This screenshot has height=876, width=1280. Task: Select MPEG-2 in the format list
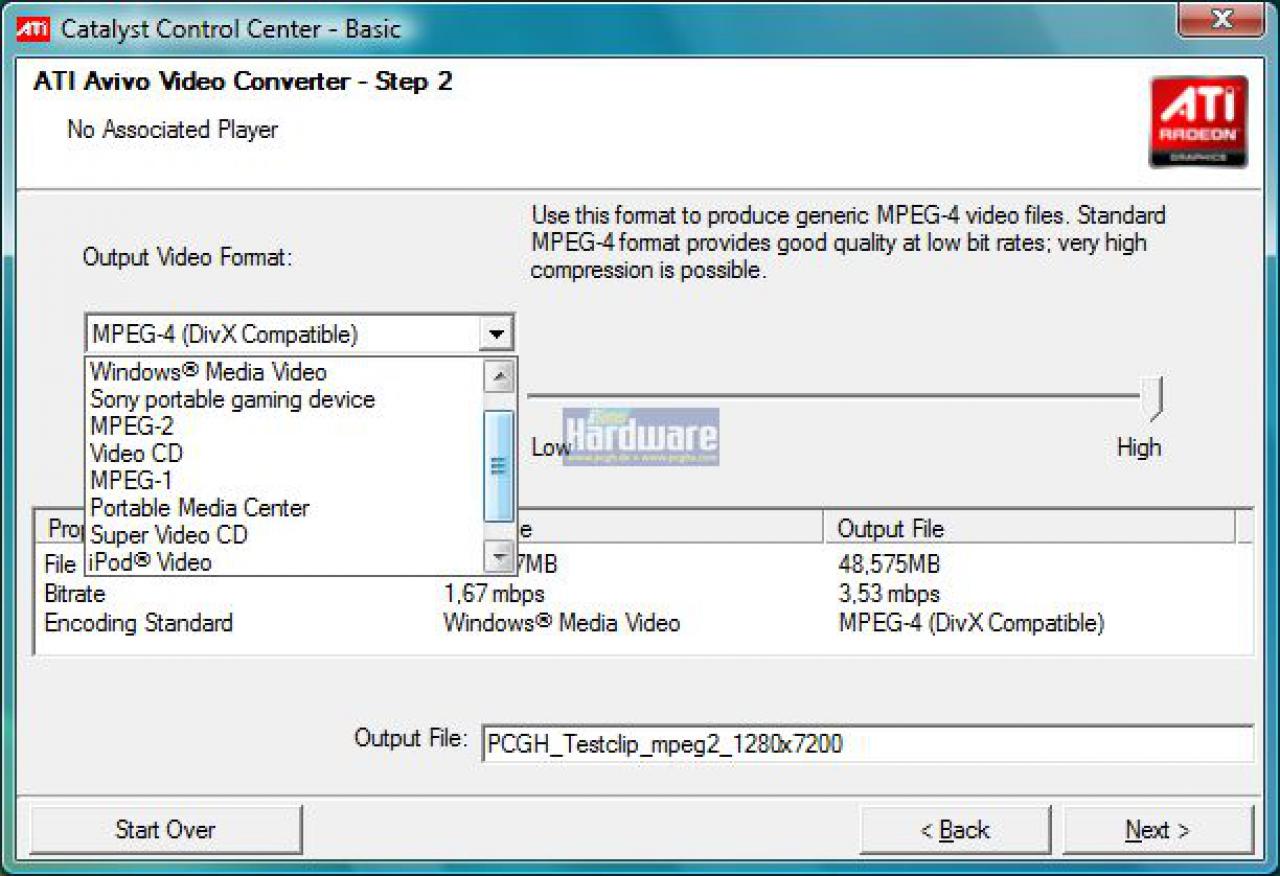[x=132, y=426]
